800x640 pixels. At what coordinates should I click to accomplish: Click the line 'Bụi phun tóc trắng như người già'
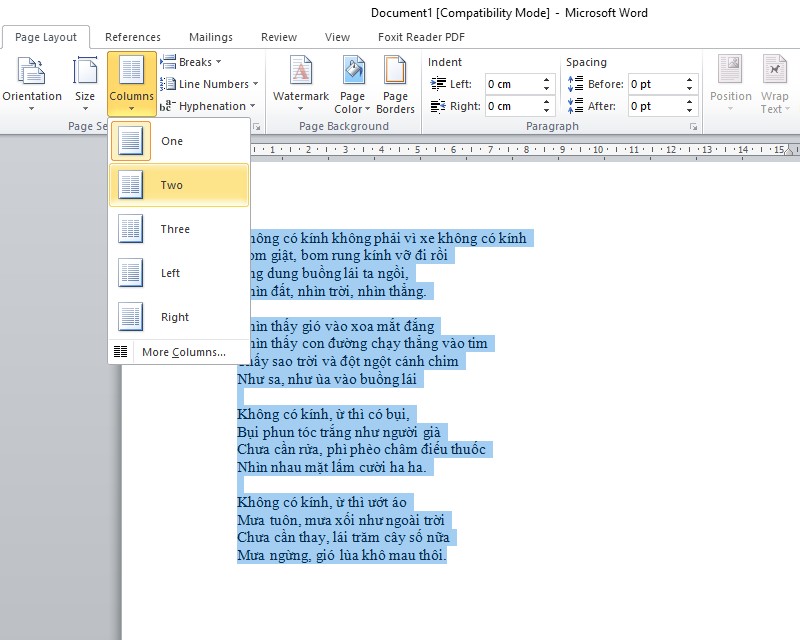point(339,432)
